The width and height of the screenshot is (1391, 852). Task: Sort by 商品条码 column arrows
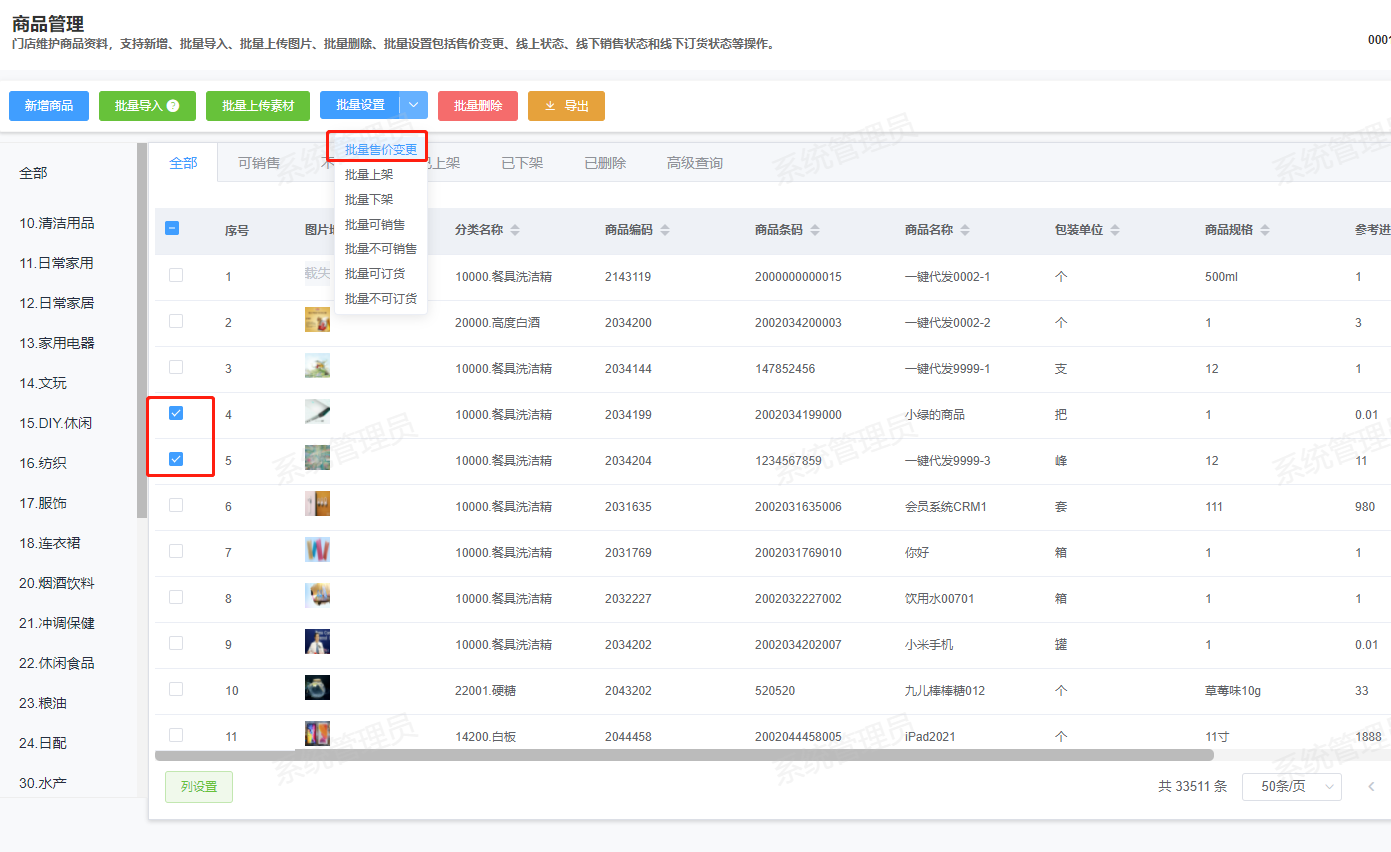tap(815, 230)
